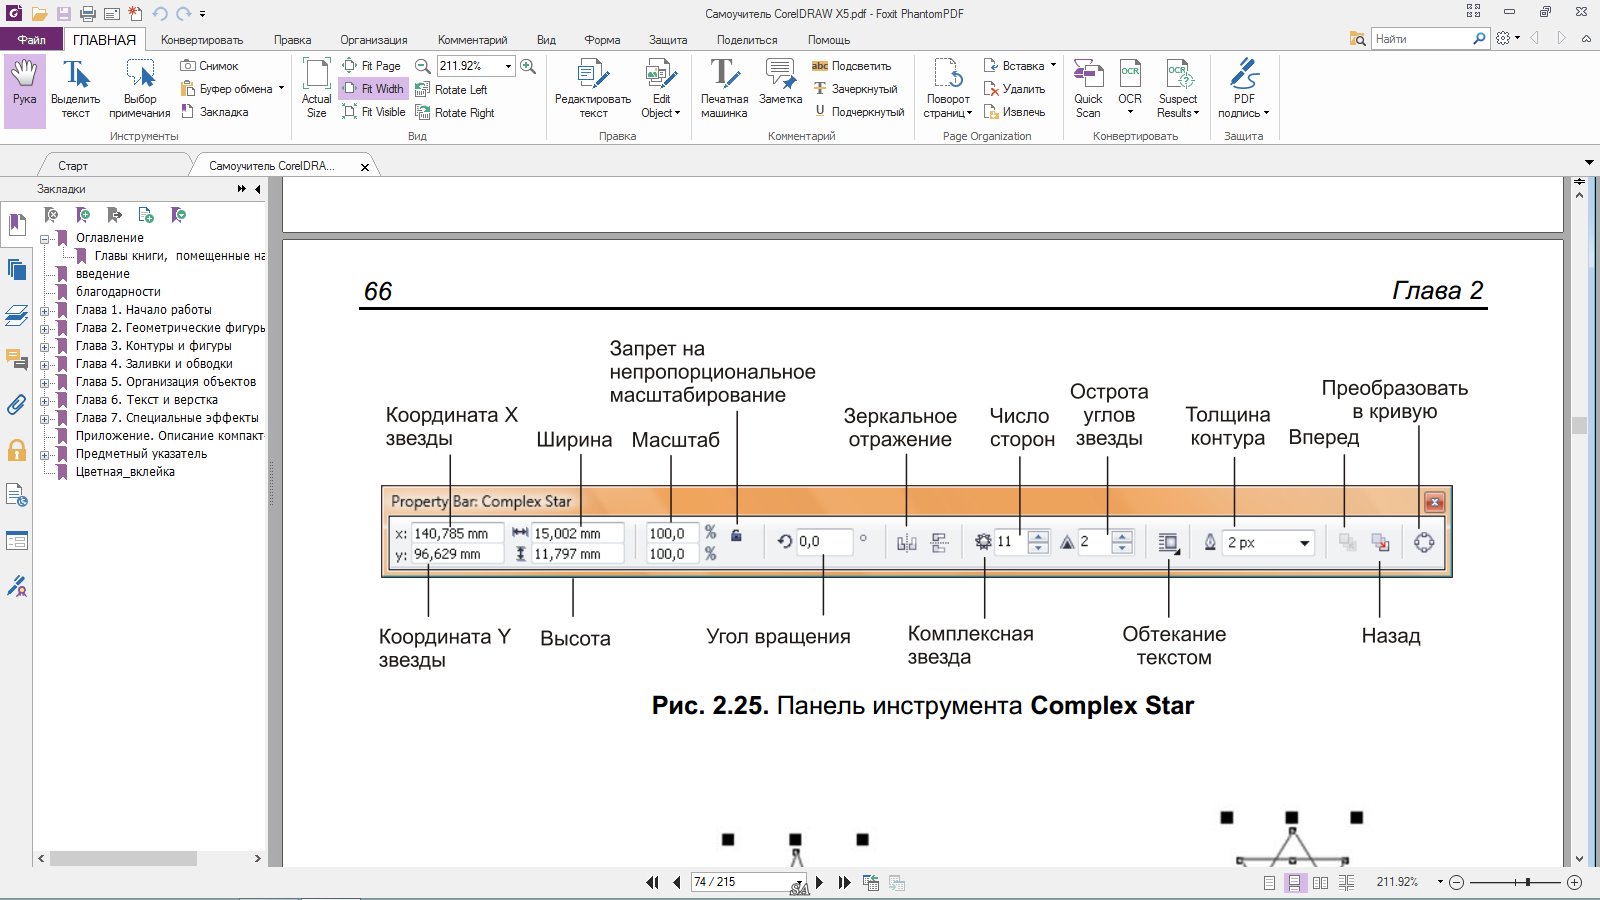Go to the previous page in status bar
The height and width of the screenshot is (900, 1600).
coord(677,883)
